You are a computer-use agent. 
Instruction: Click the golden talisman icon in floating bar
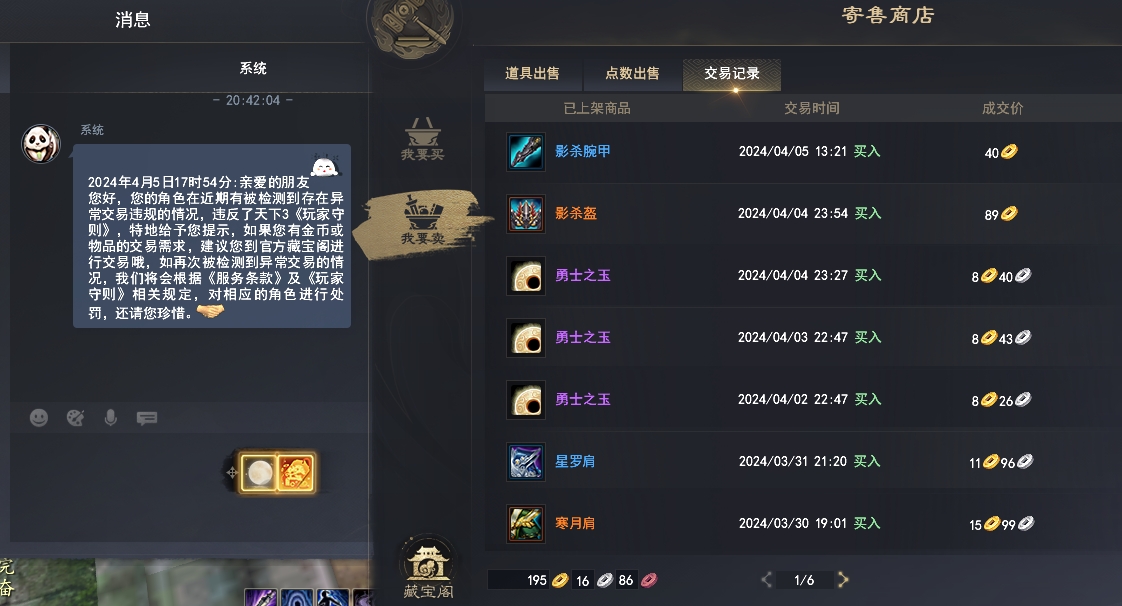[x=296, y=473]
